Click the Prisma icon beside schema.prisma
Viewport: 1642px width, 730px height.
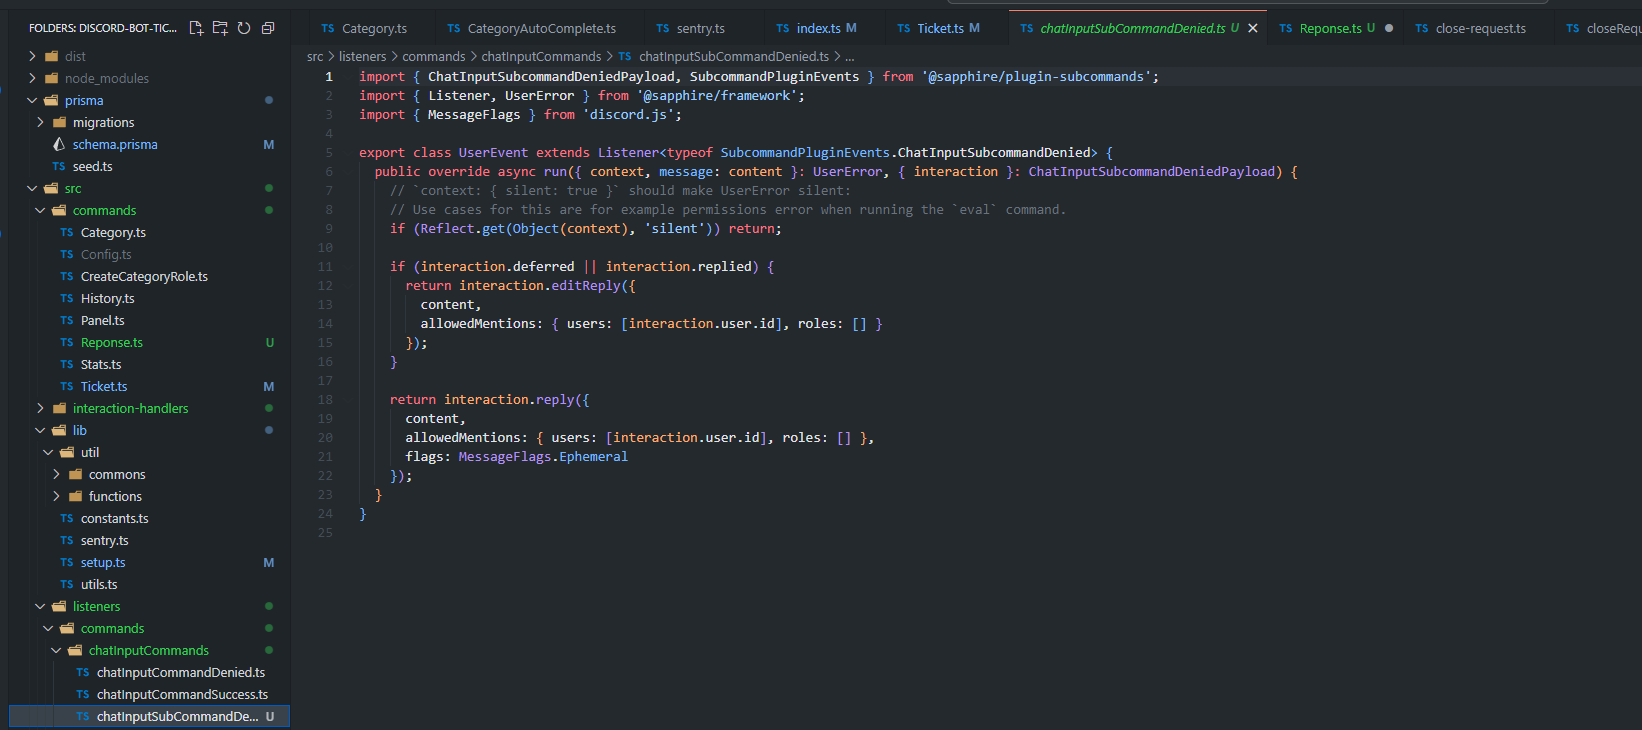point(59,144)
